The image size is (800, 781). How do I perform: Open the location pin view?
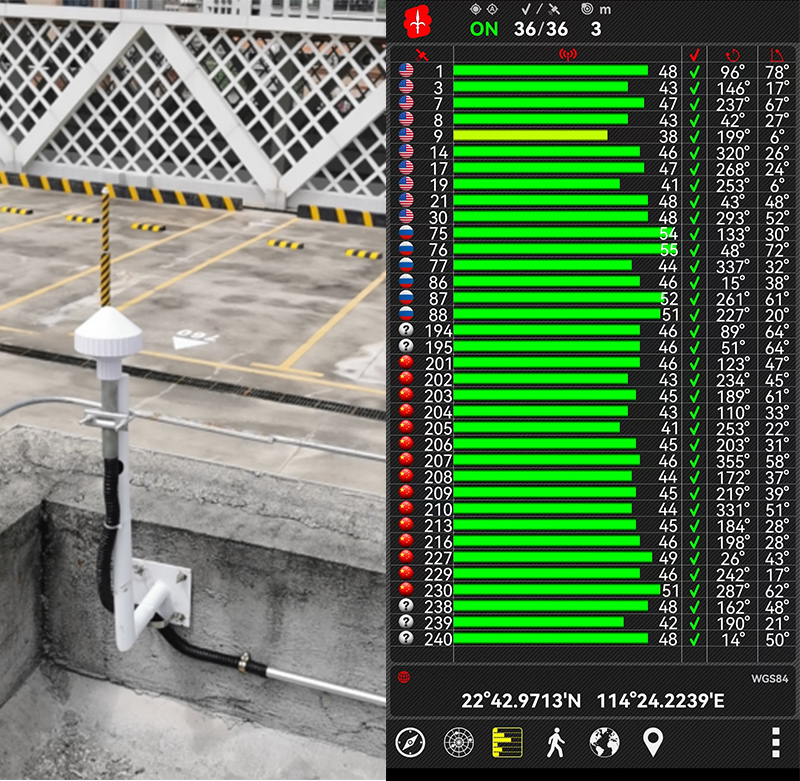coord(653,742)
